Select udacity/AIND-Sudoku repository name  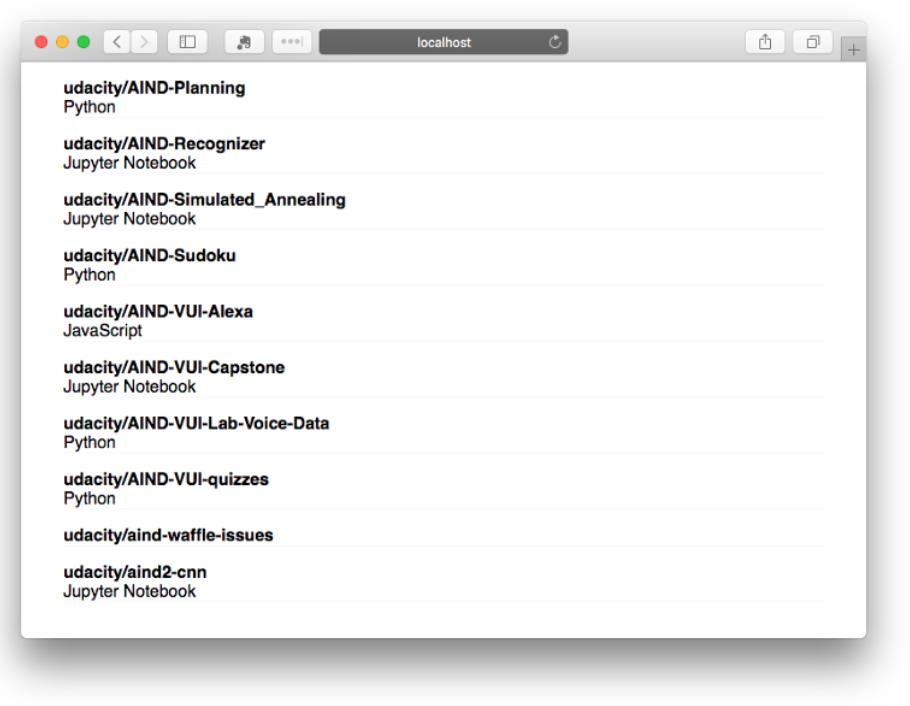click(x=150, y=255)
